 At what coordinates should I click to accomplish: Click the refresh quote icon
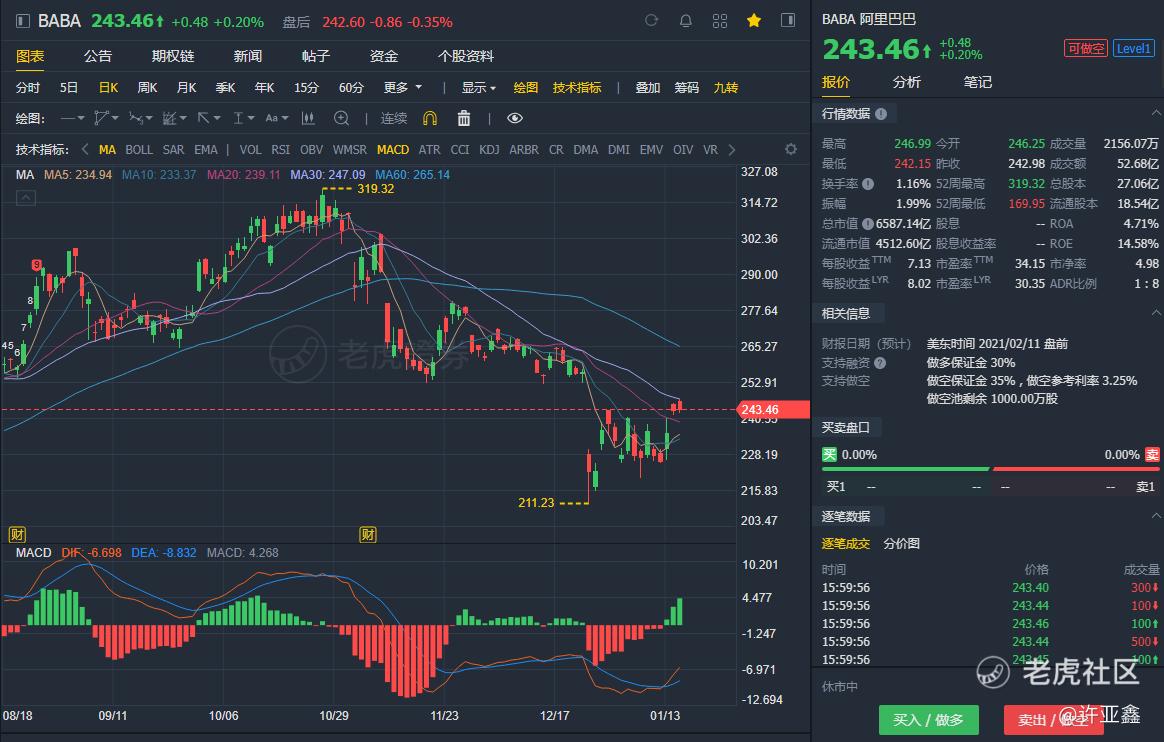651,21
